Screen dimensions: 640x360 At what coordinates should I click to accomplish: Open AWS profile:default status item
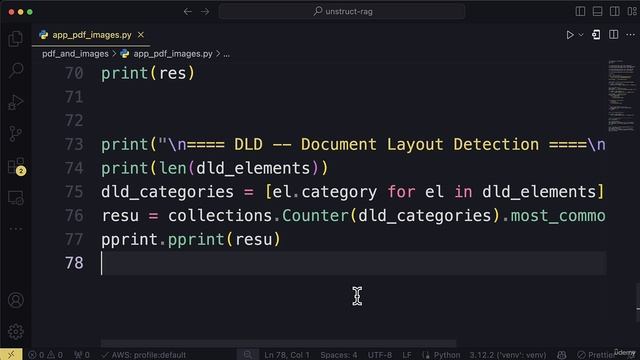click(x=144, y=355)
